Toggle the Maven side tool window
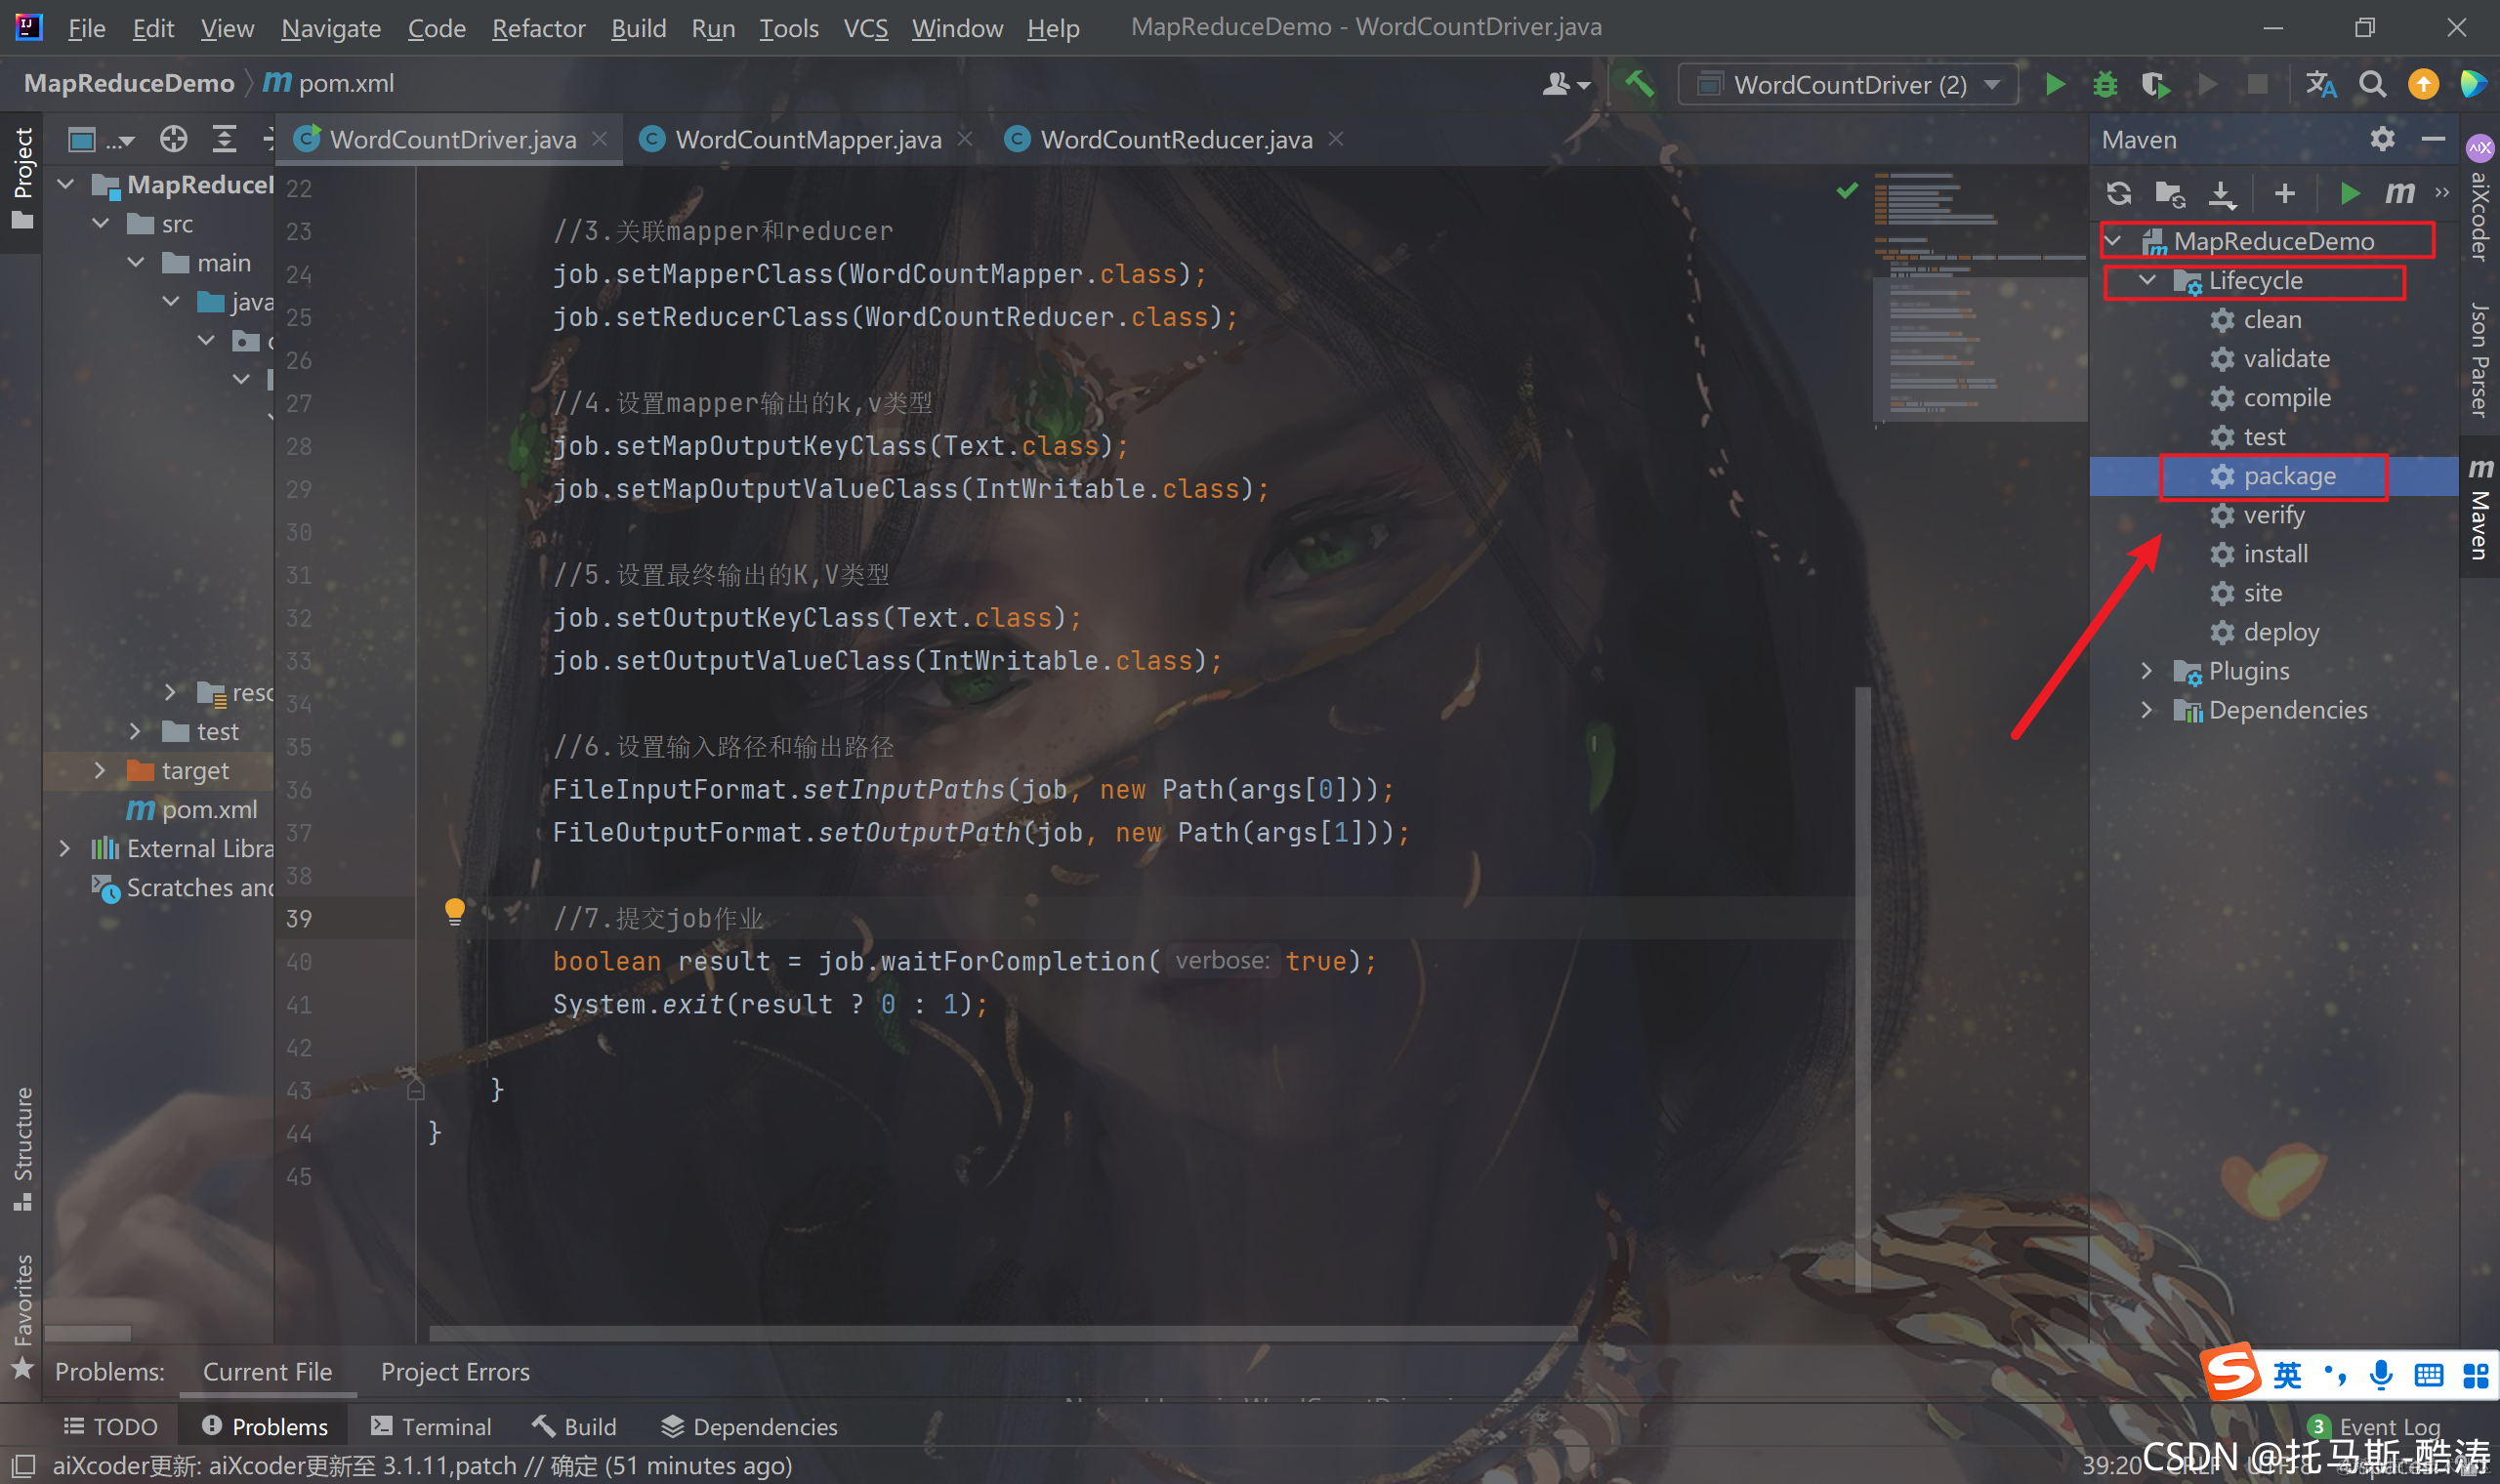The width and height of the screenshot is (2500, 1484). tap(2480, 510)
